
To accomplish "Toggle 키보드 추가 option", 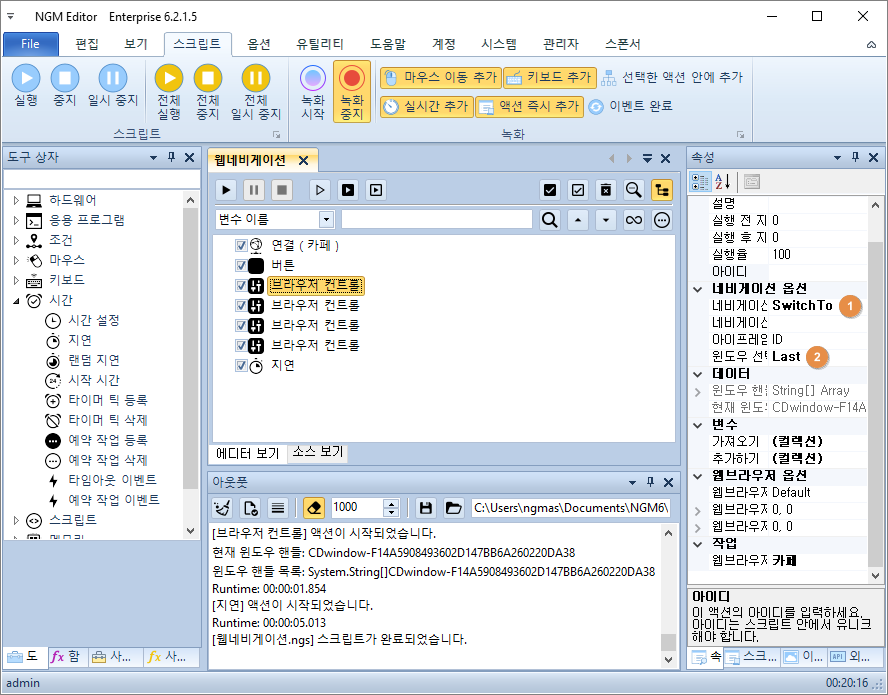I will click(550, 78).
